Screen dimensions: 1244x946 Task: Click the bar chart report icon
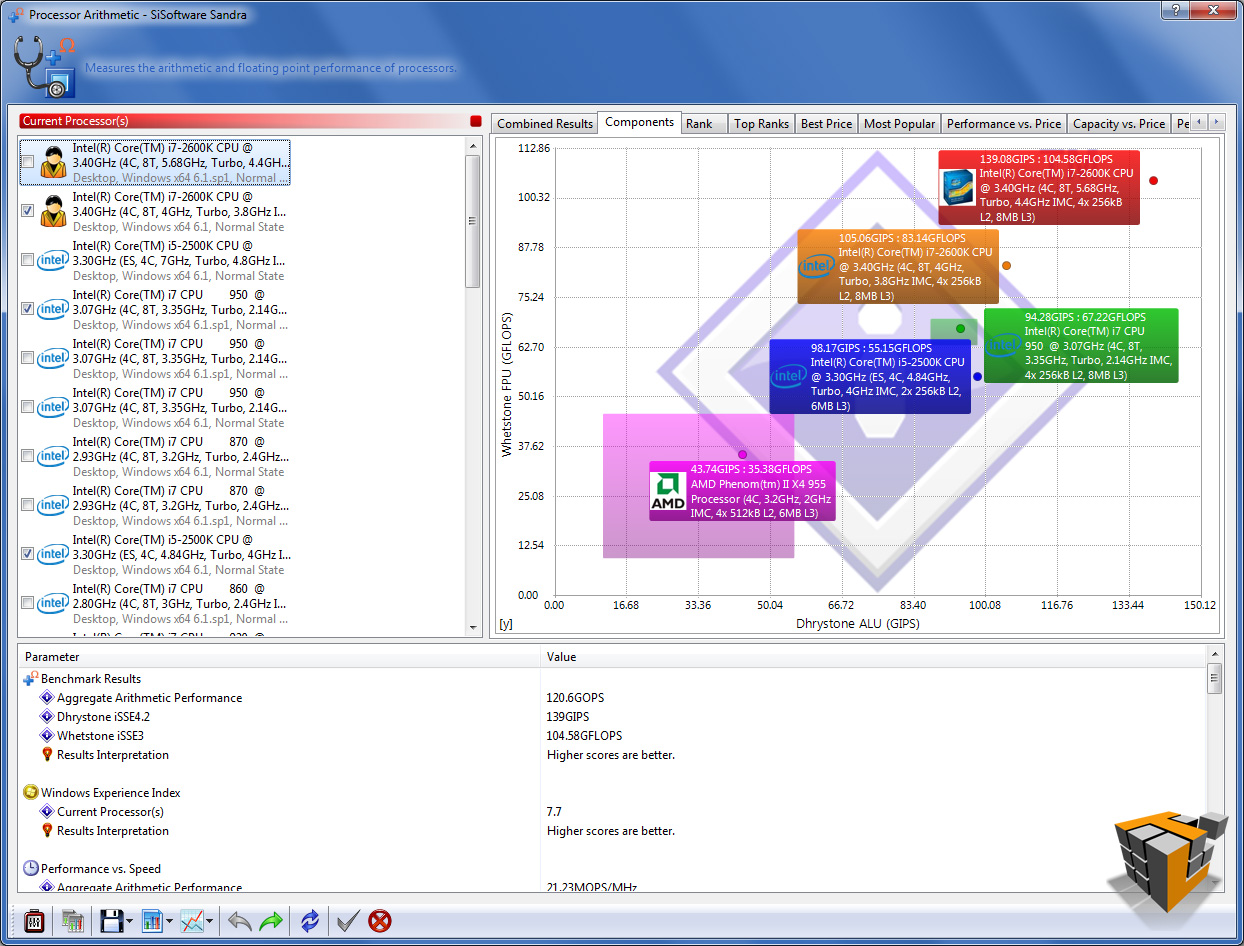(x=153, y=920)
